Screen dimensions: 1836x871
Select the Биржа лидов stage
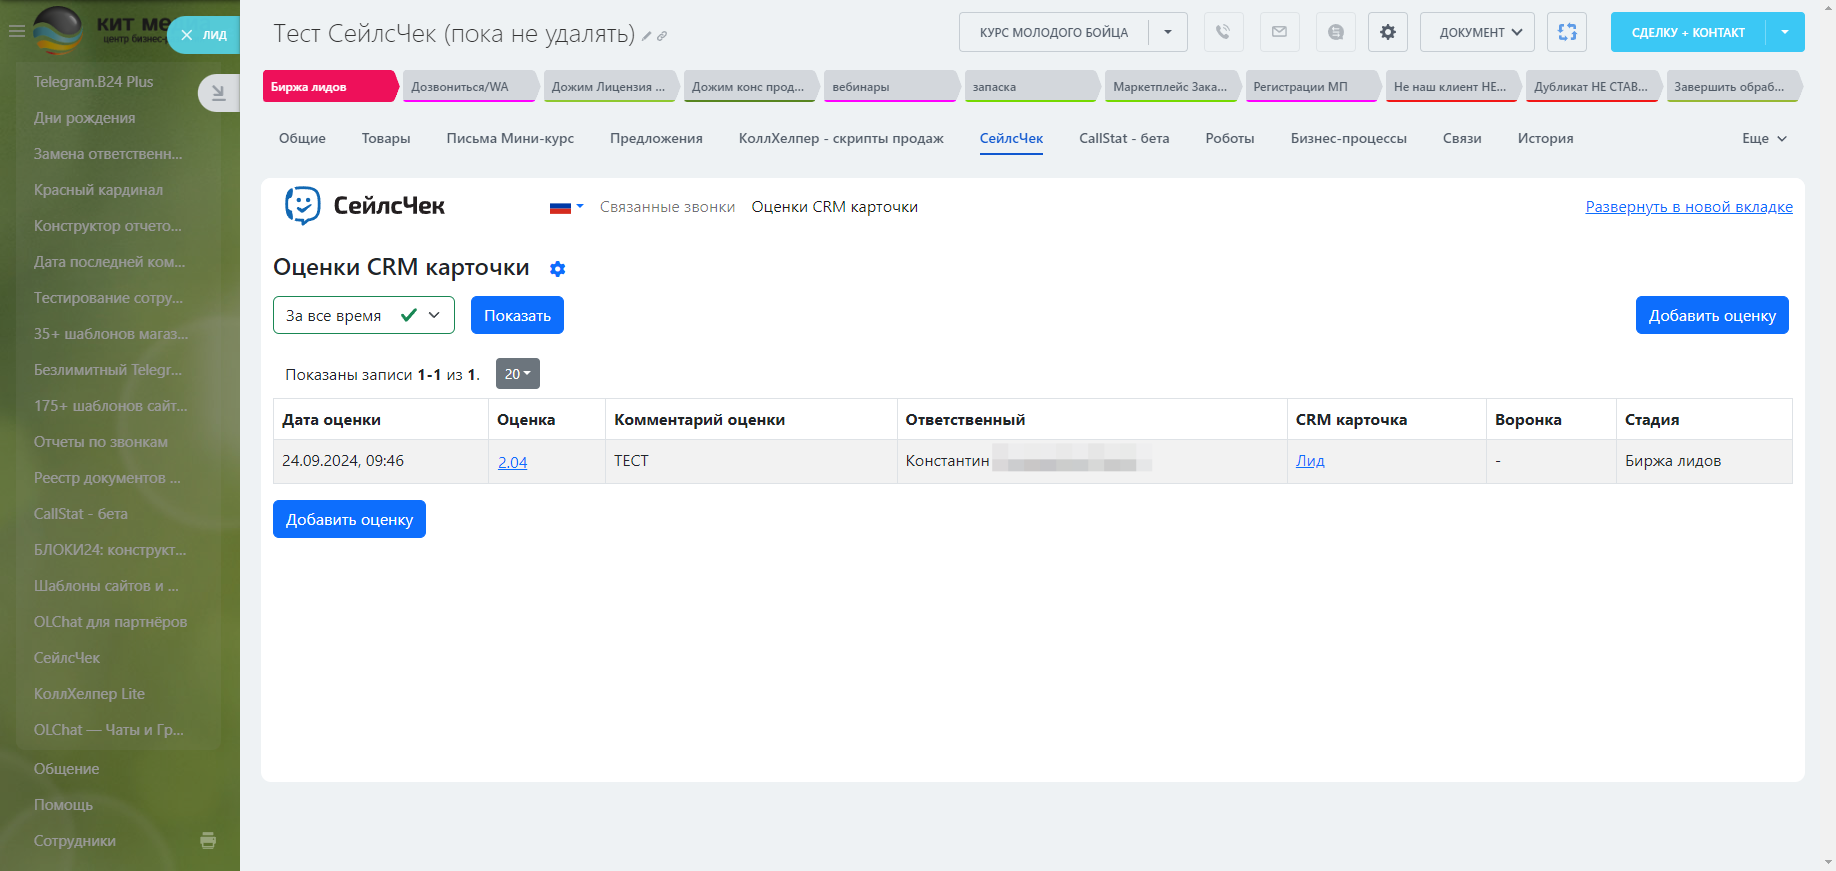[330, 86]
